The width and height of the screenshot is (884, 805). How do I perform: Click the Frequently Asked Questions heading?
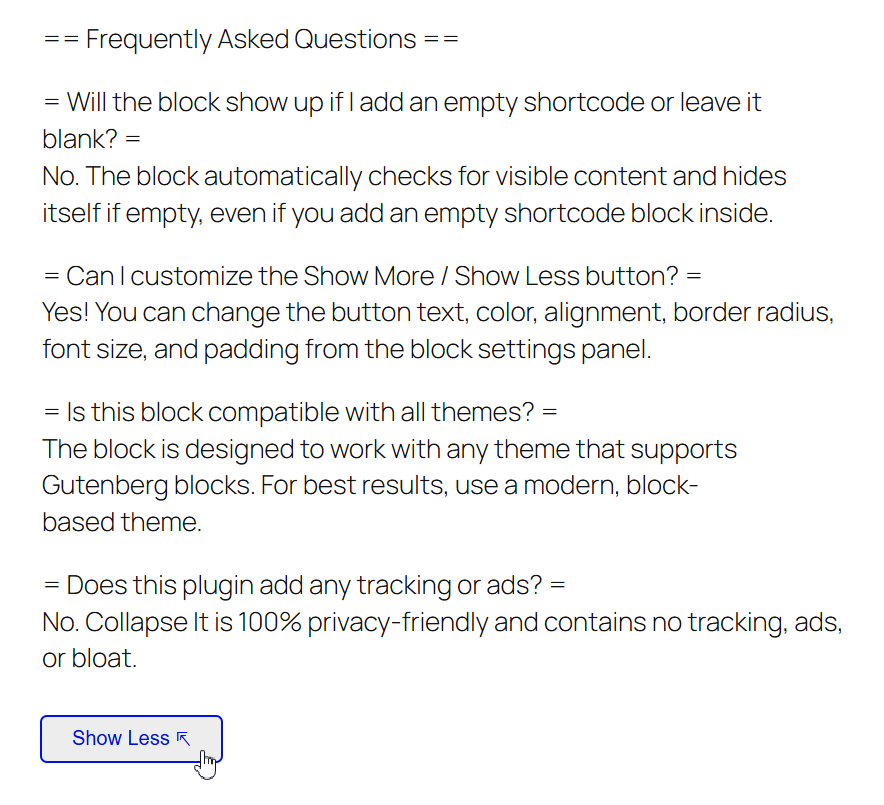[x=251, y=39]
